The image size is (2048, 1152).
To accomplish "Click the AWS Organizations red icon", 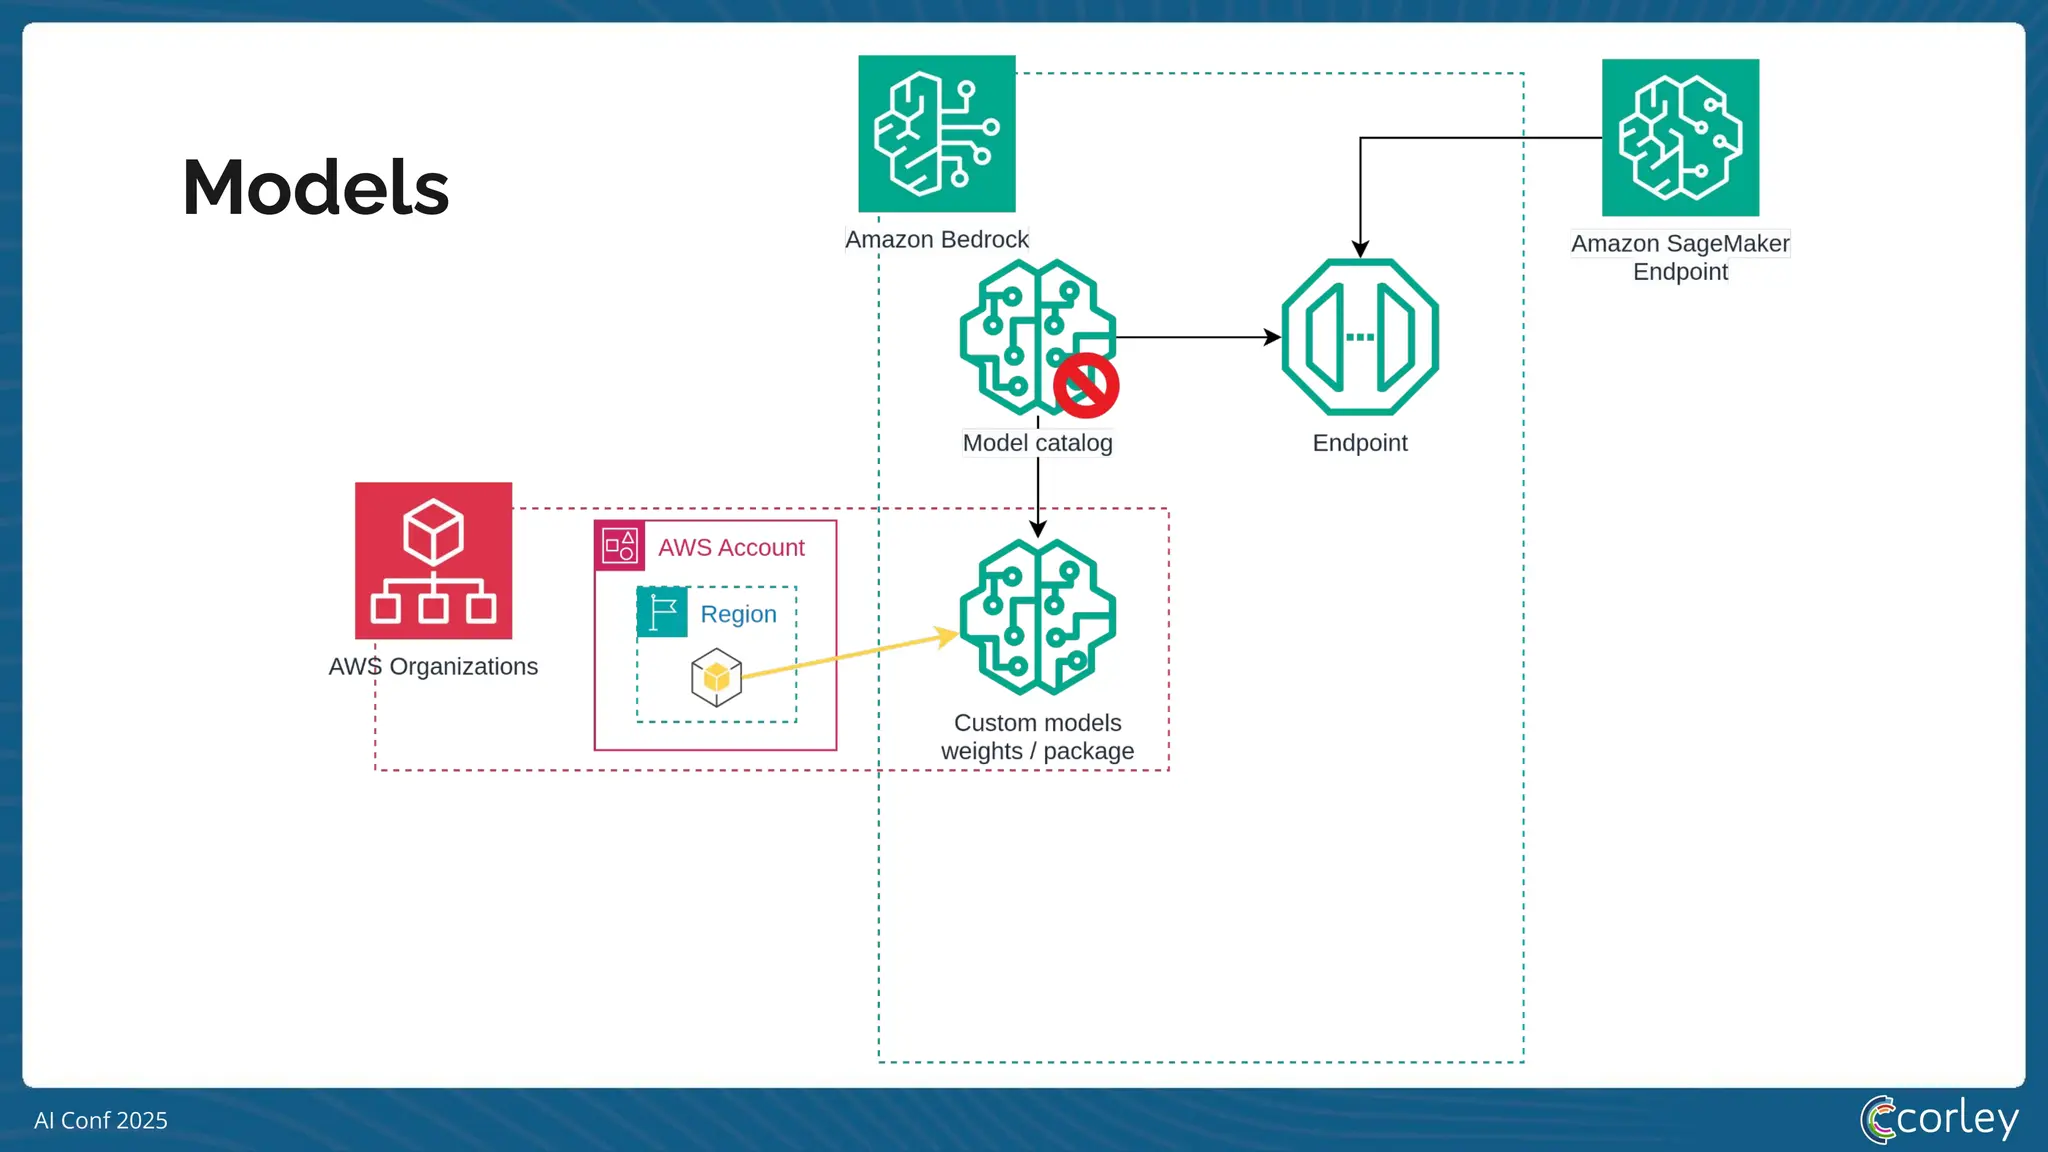I will coord(433,561).
